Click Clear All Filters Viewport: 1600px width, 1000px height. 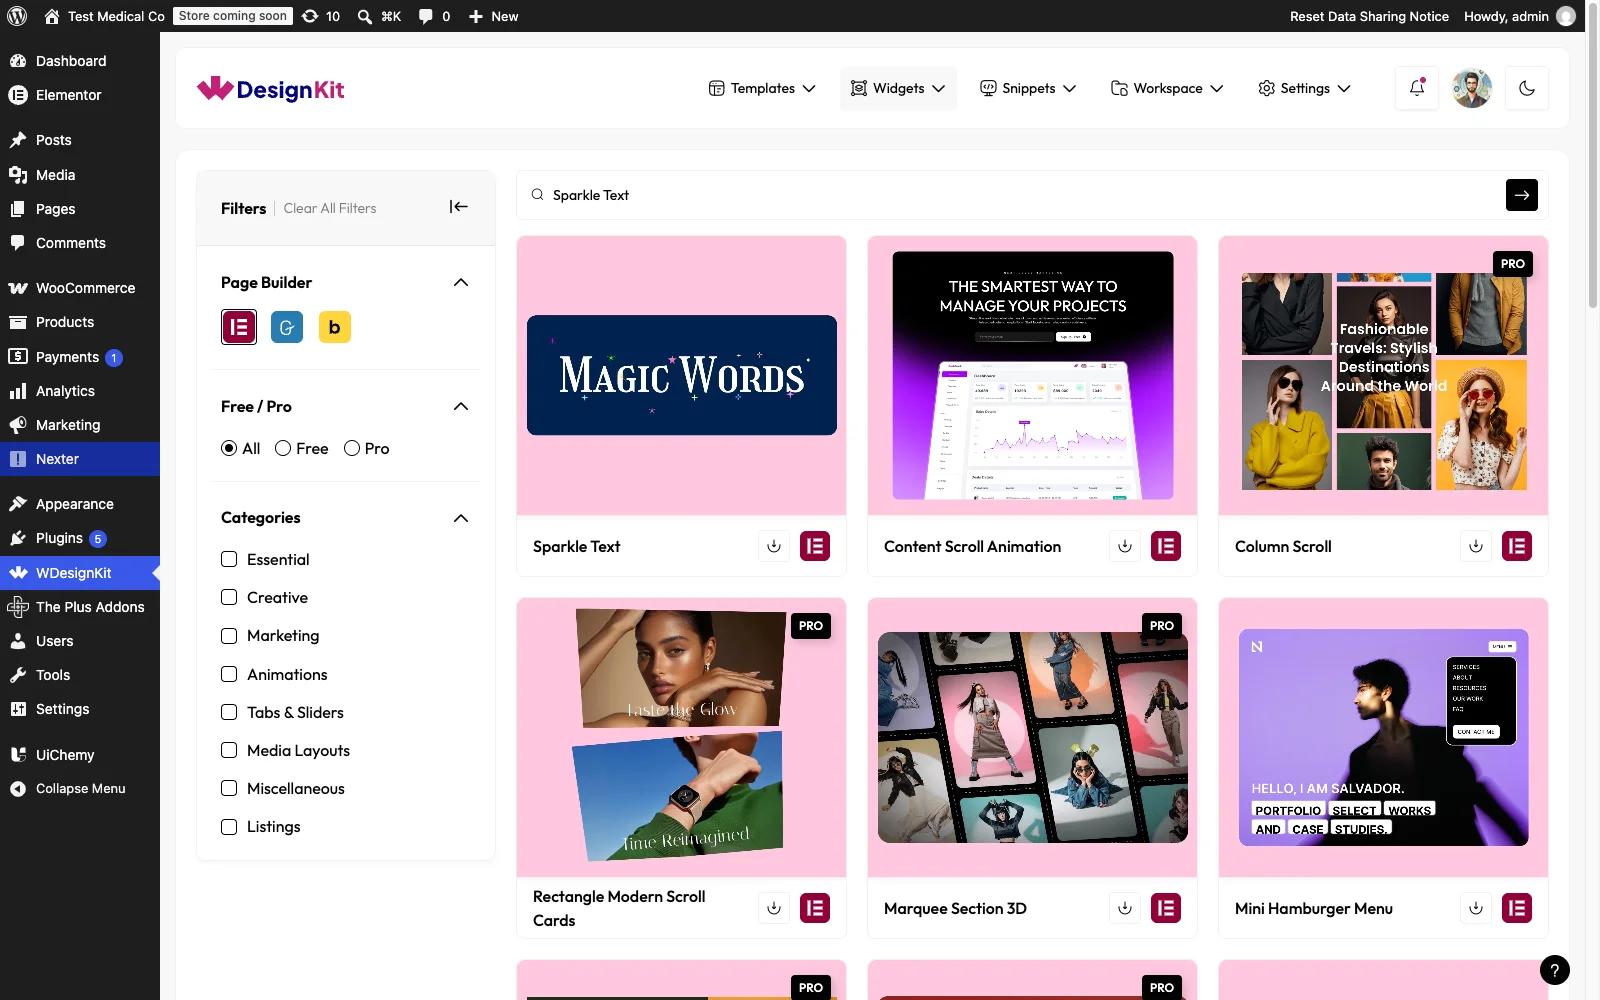pos(330,208)
